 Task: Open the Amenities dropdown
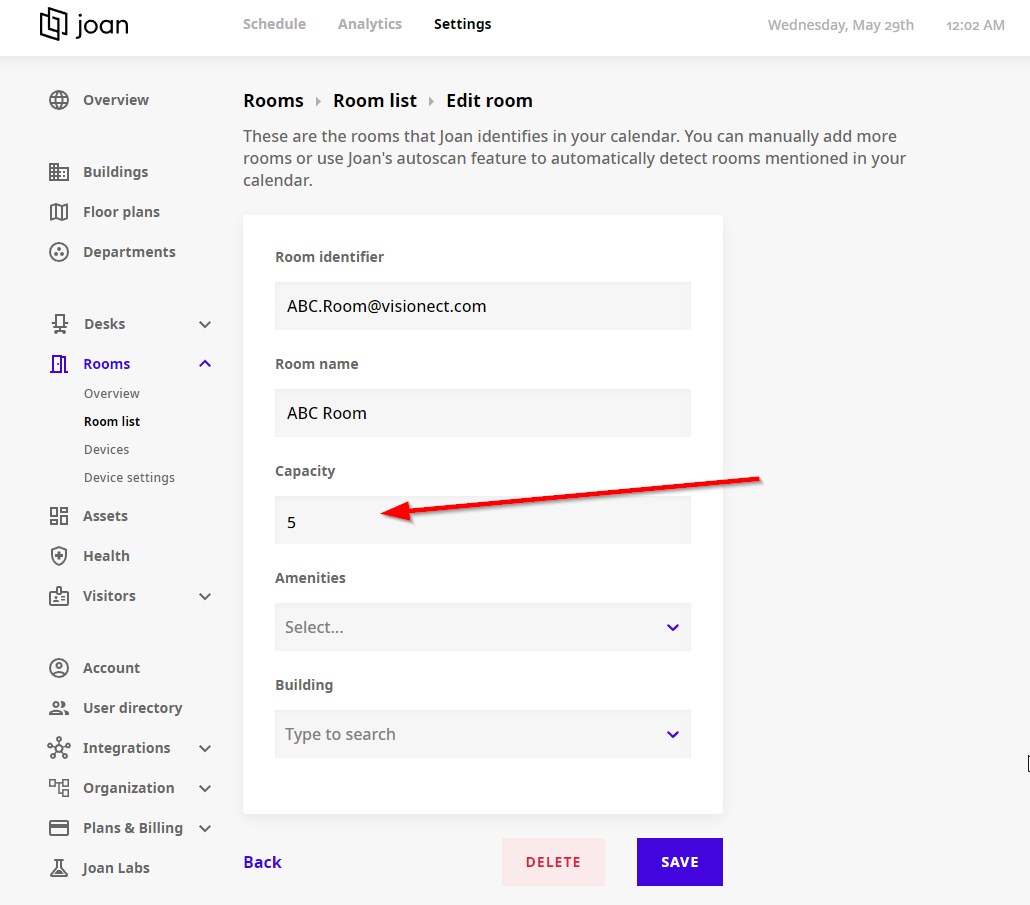483,627
